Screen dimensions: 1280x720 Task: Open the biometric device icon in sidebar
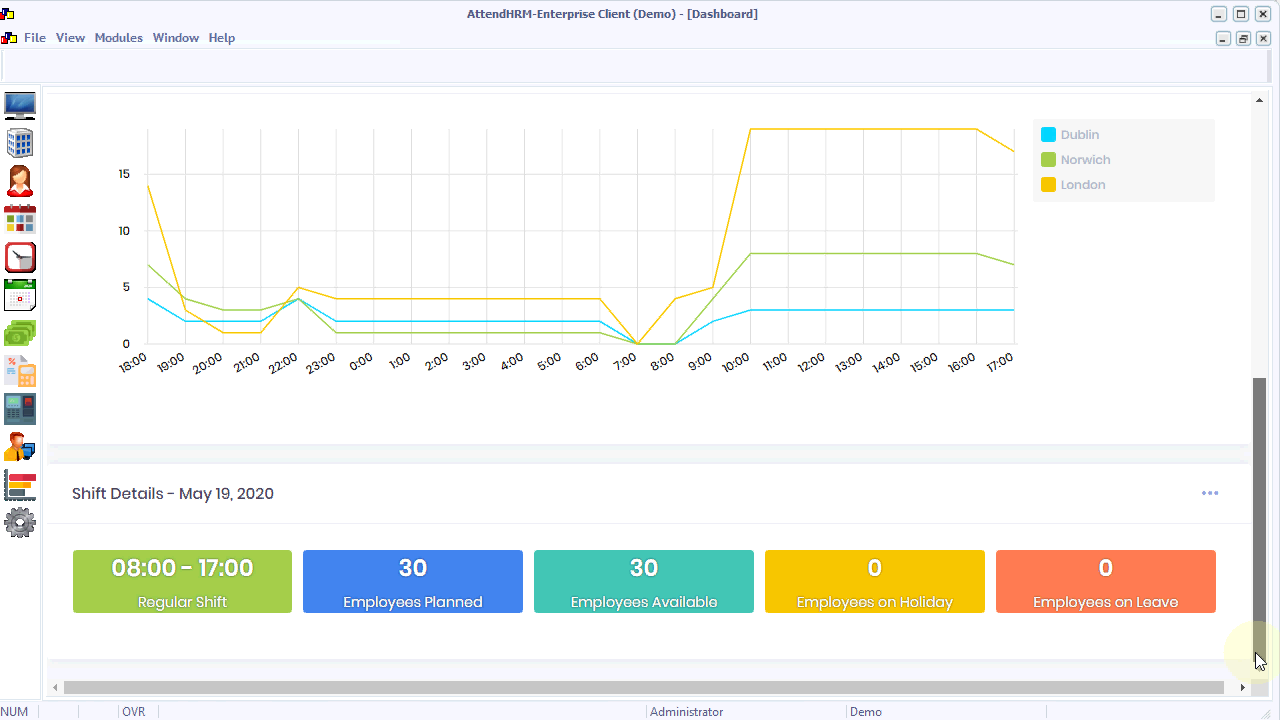point(20,408)
